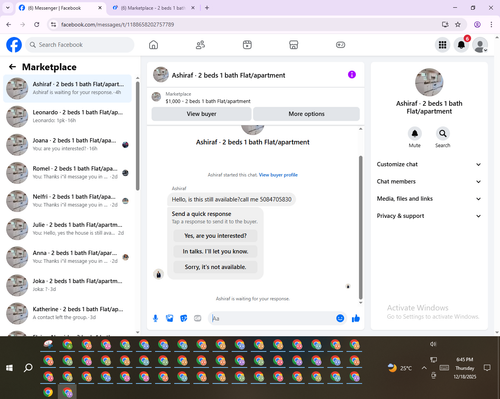Send quick reply Yes, are you interested?
500x399 pixels.
215,236
